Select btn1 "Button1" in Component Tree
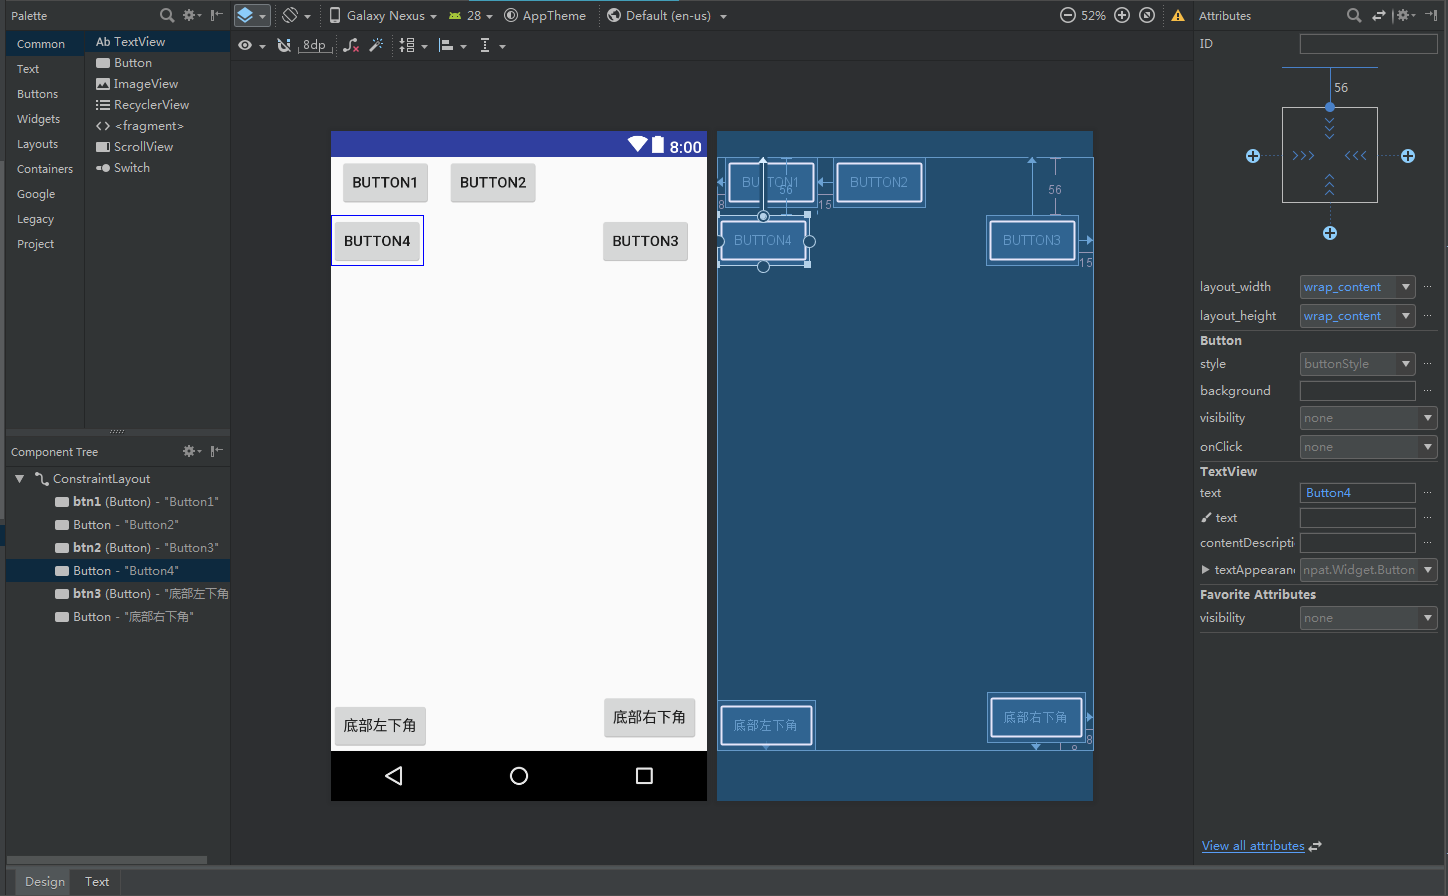 point(118,502)
